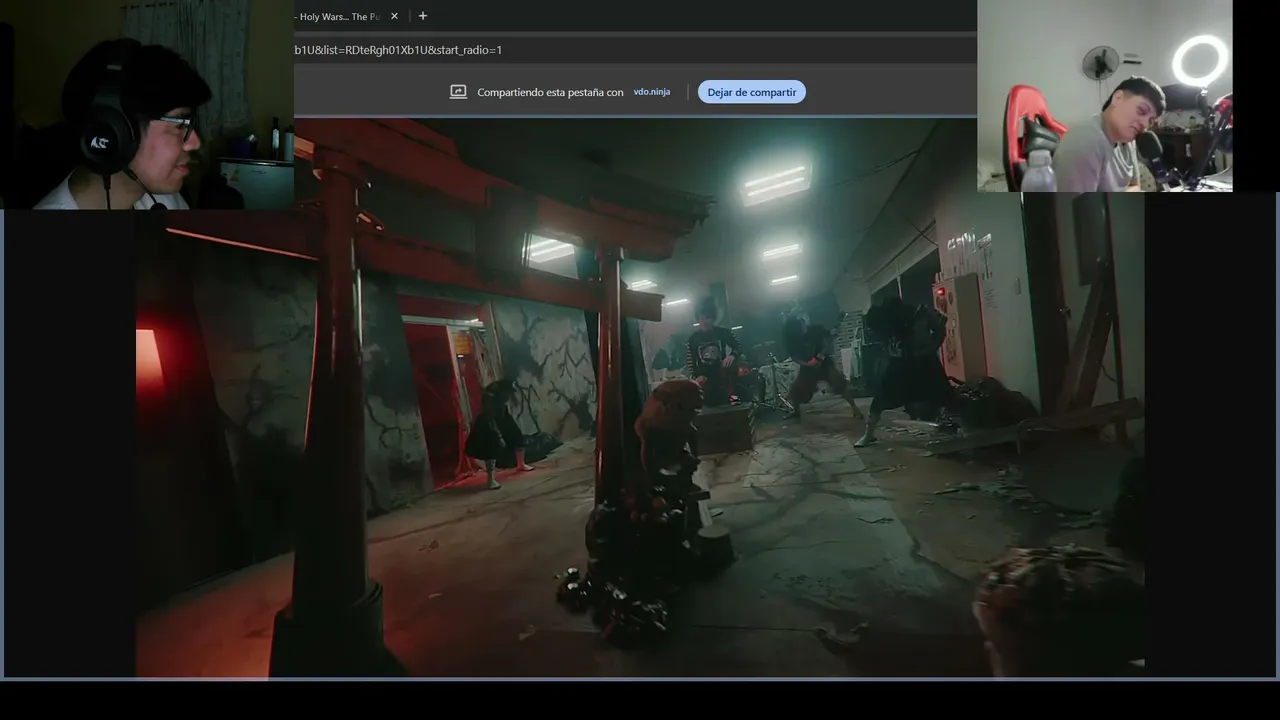The image size is (1280, 720).
Task: Click the tab-sharing screen icon
Action: pyautogui.click(x=459, y=92)
